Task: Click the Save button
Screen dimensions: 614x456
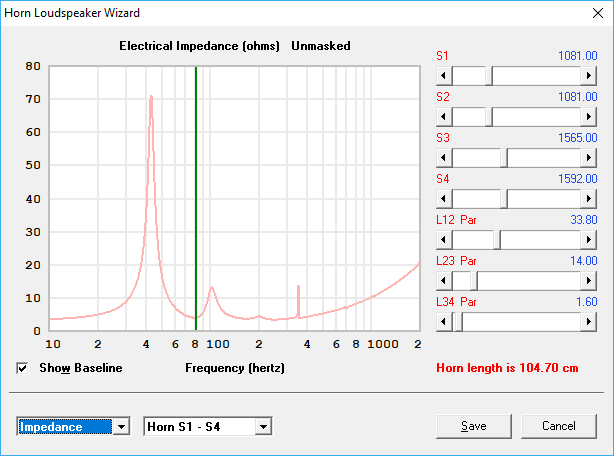Action: 474,426
